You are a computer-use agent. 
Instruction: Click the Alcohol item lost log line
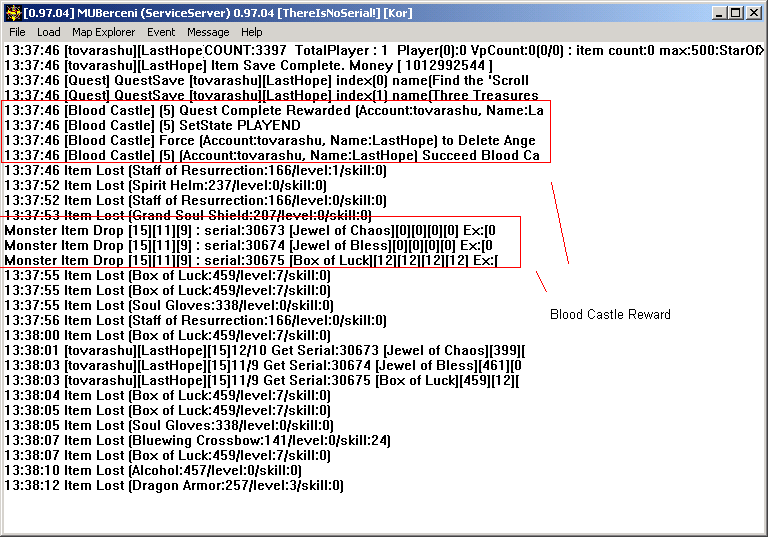click(x=153, y=470)
